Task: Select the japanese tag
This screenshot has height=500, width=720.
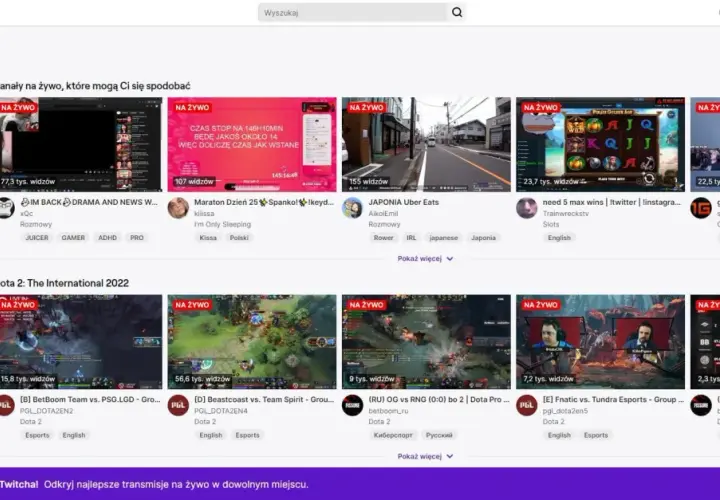Action: [444, 238]
